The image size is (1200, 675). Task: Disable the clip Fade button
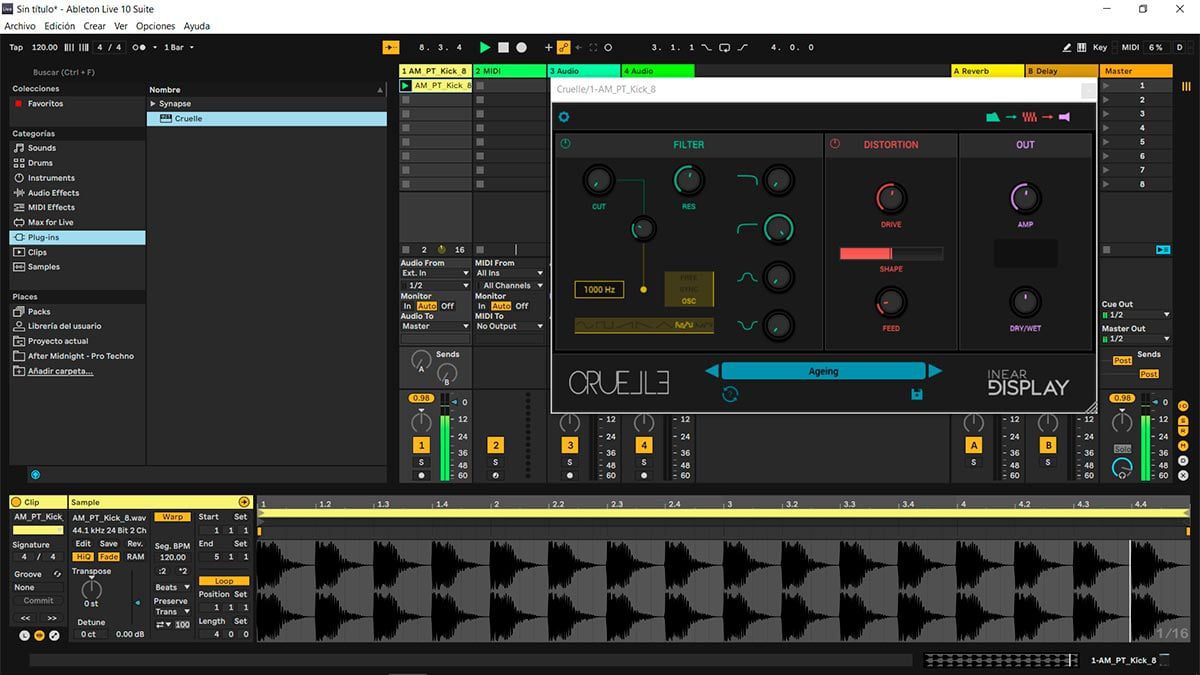pos(109,557)
